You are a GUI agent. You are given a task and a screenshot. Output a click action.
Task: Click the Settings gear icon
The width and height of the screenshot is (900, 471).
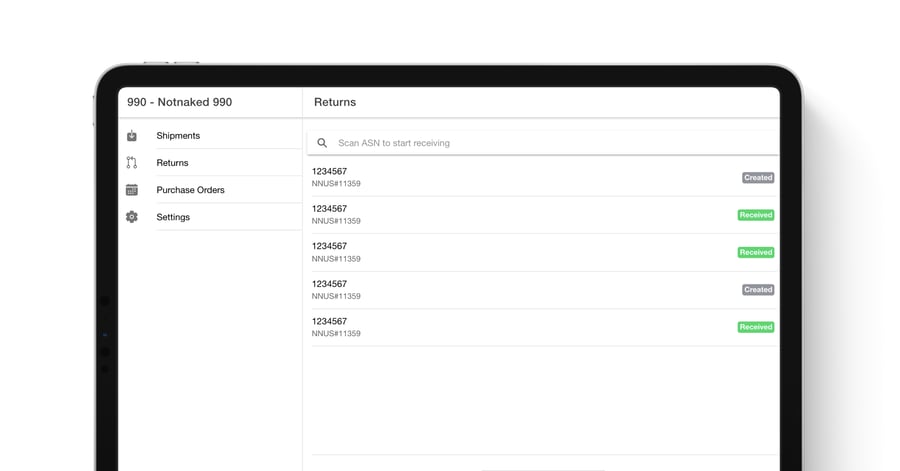[132, 217]
